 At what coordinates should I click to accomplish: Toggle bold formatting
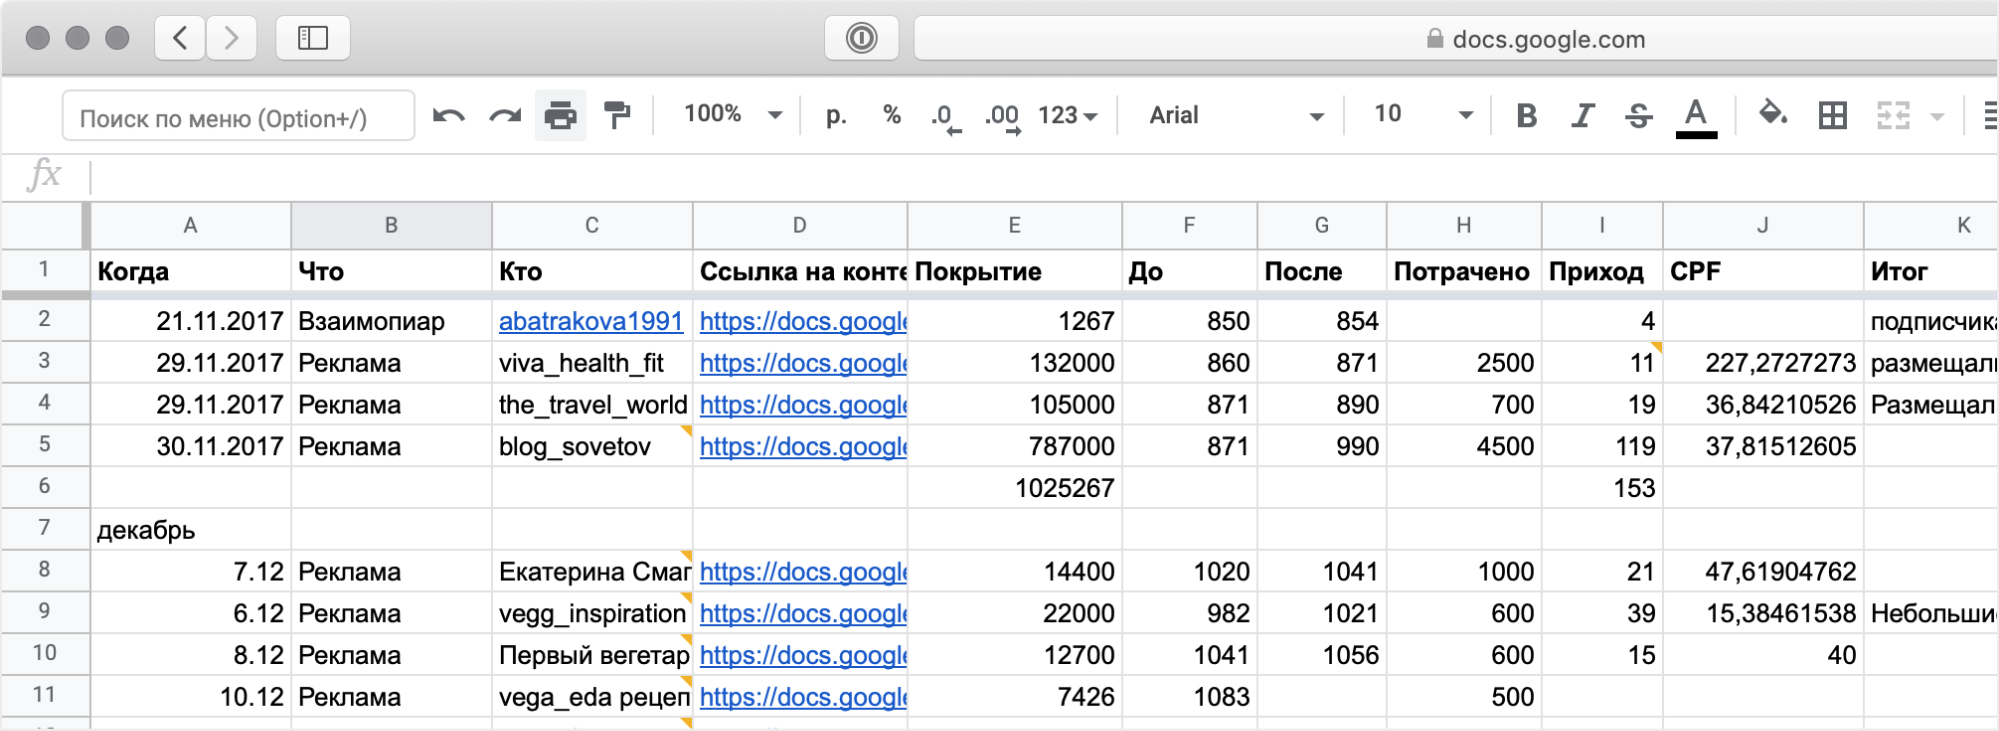tap(1526, 116)
